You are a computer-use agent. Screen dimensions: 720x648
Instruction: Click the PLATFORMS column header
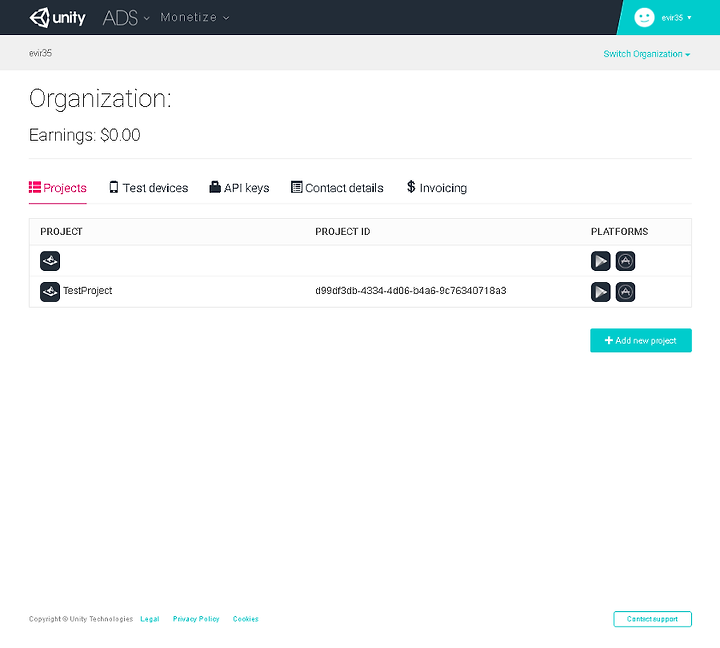(619, 231)
